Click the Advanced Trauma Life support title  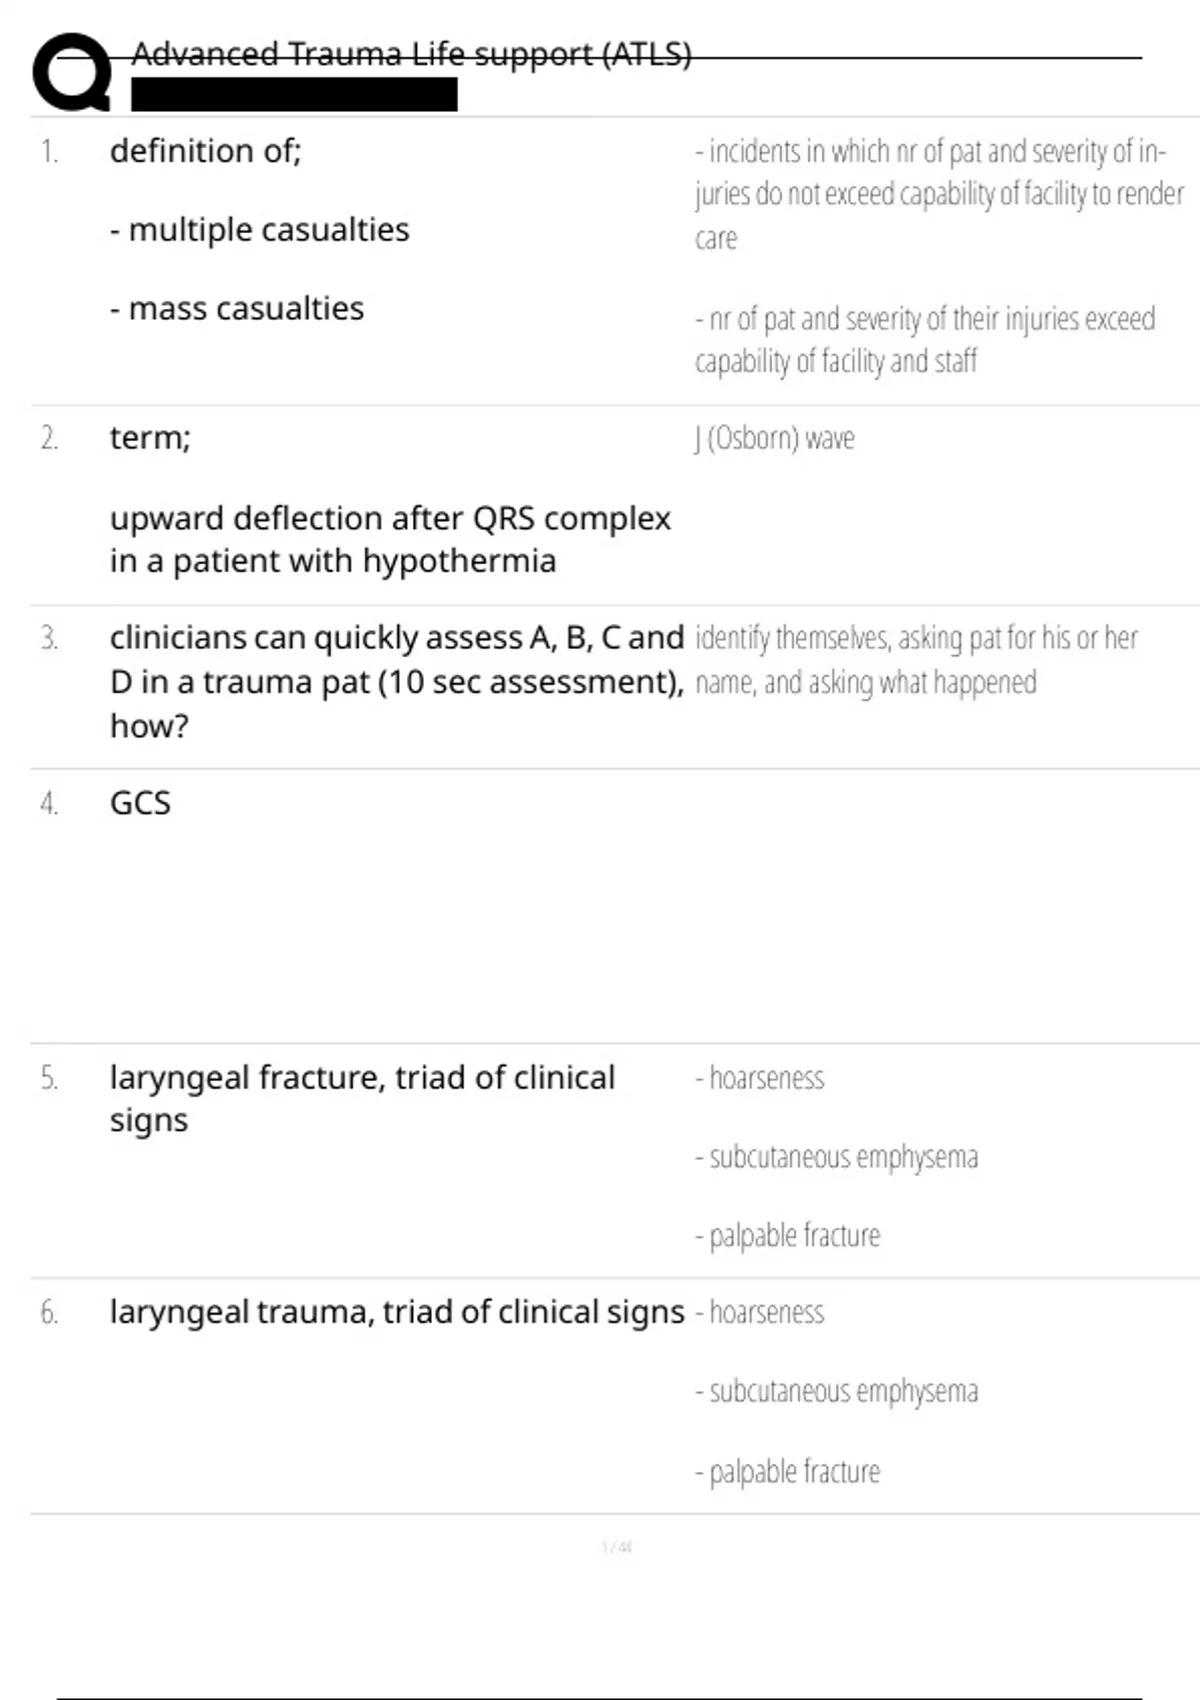[411, 54]
